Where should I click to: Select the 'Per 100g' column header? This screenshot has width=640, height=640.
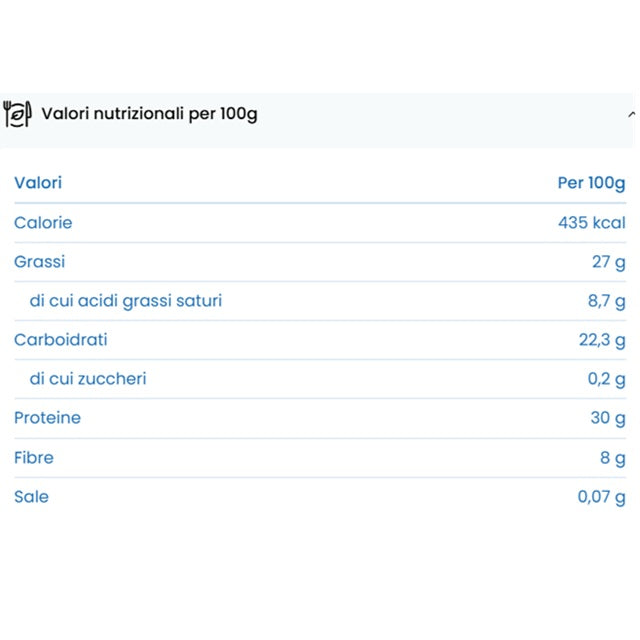point(591,183)
